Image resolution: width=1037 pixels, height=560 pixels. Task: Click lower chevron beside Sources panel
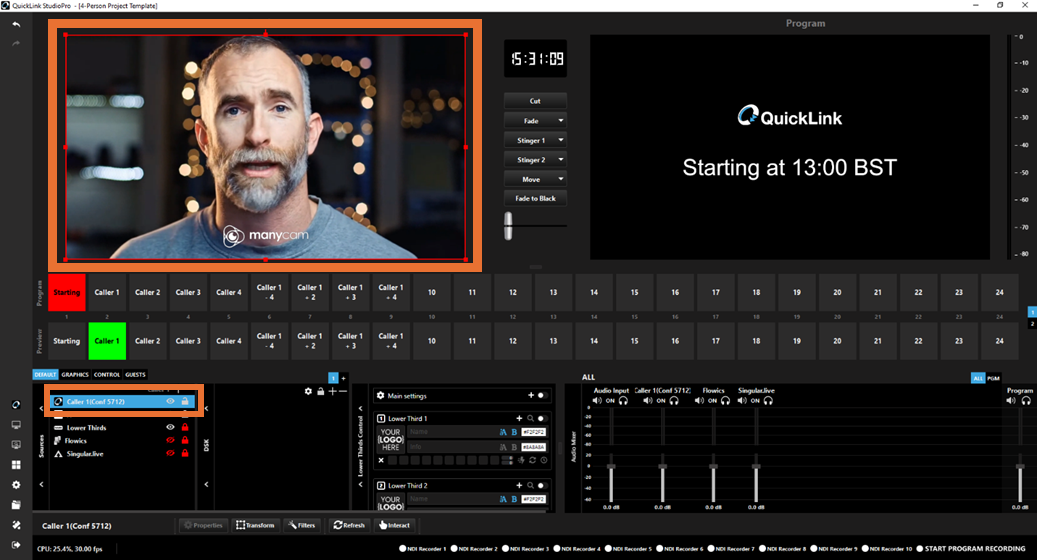[42, 484]
